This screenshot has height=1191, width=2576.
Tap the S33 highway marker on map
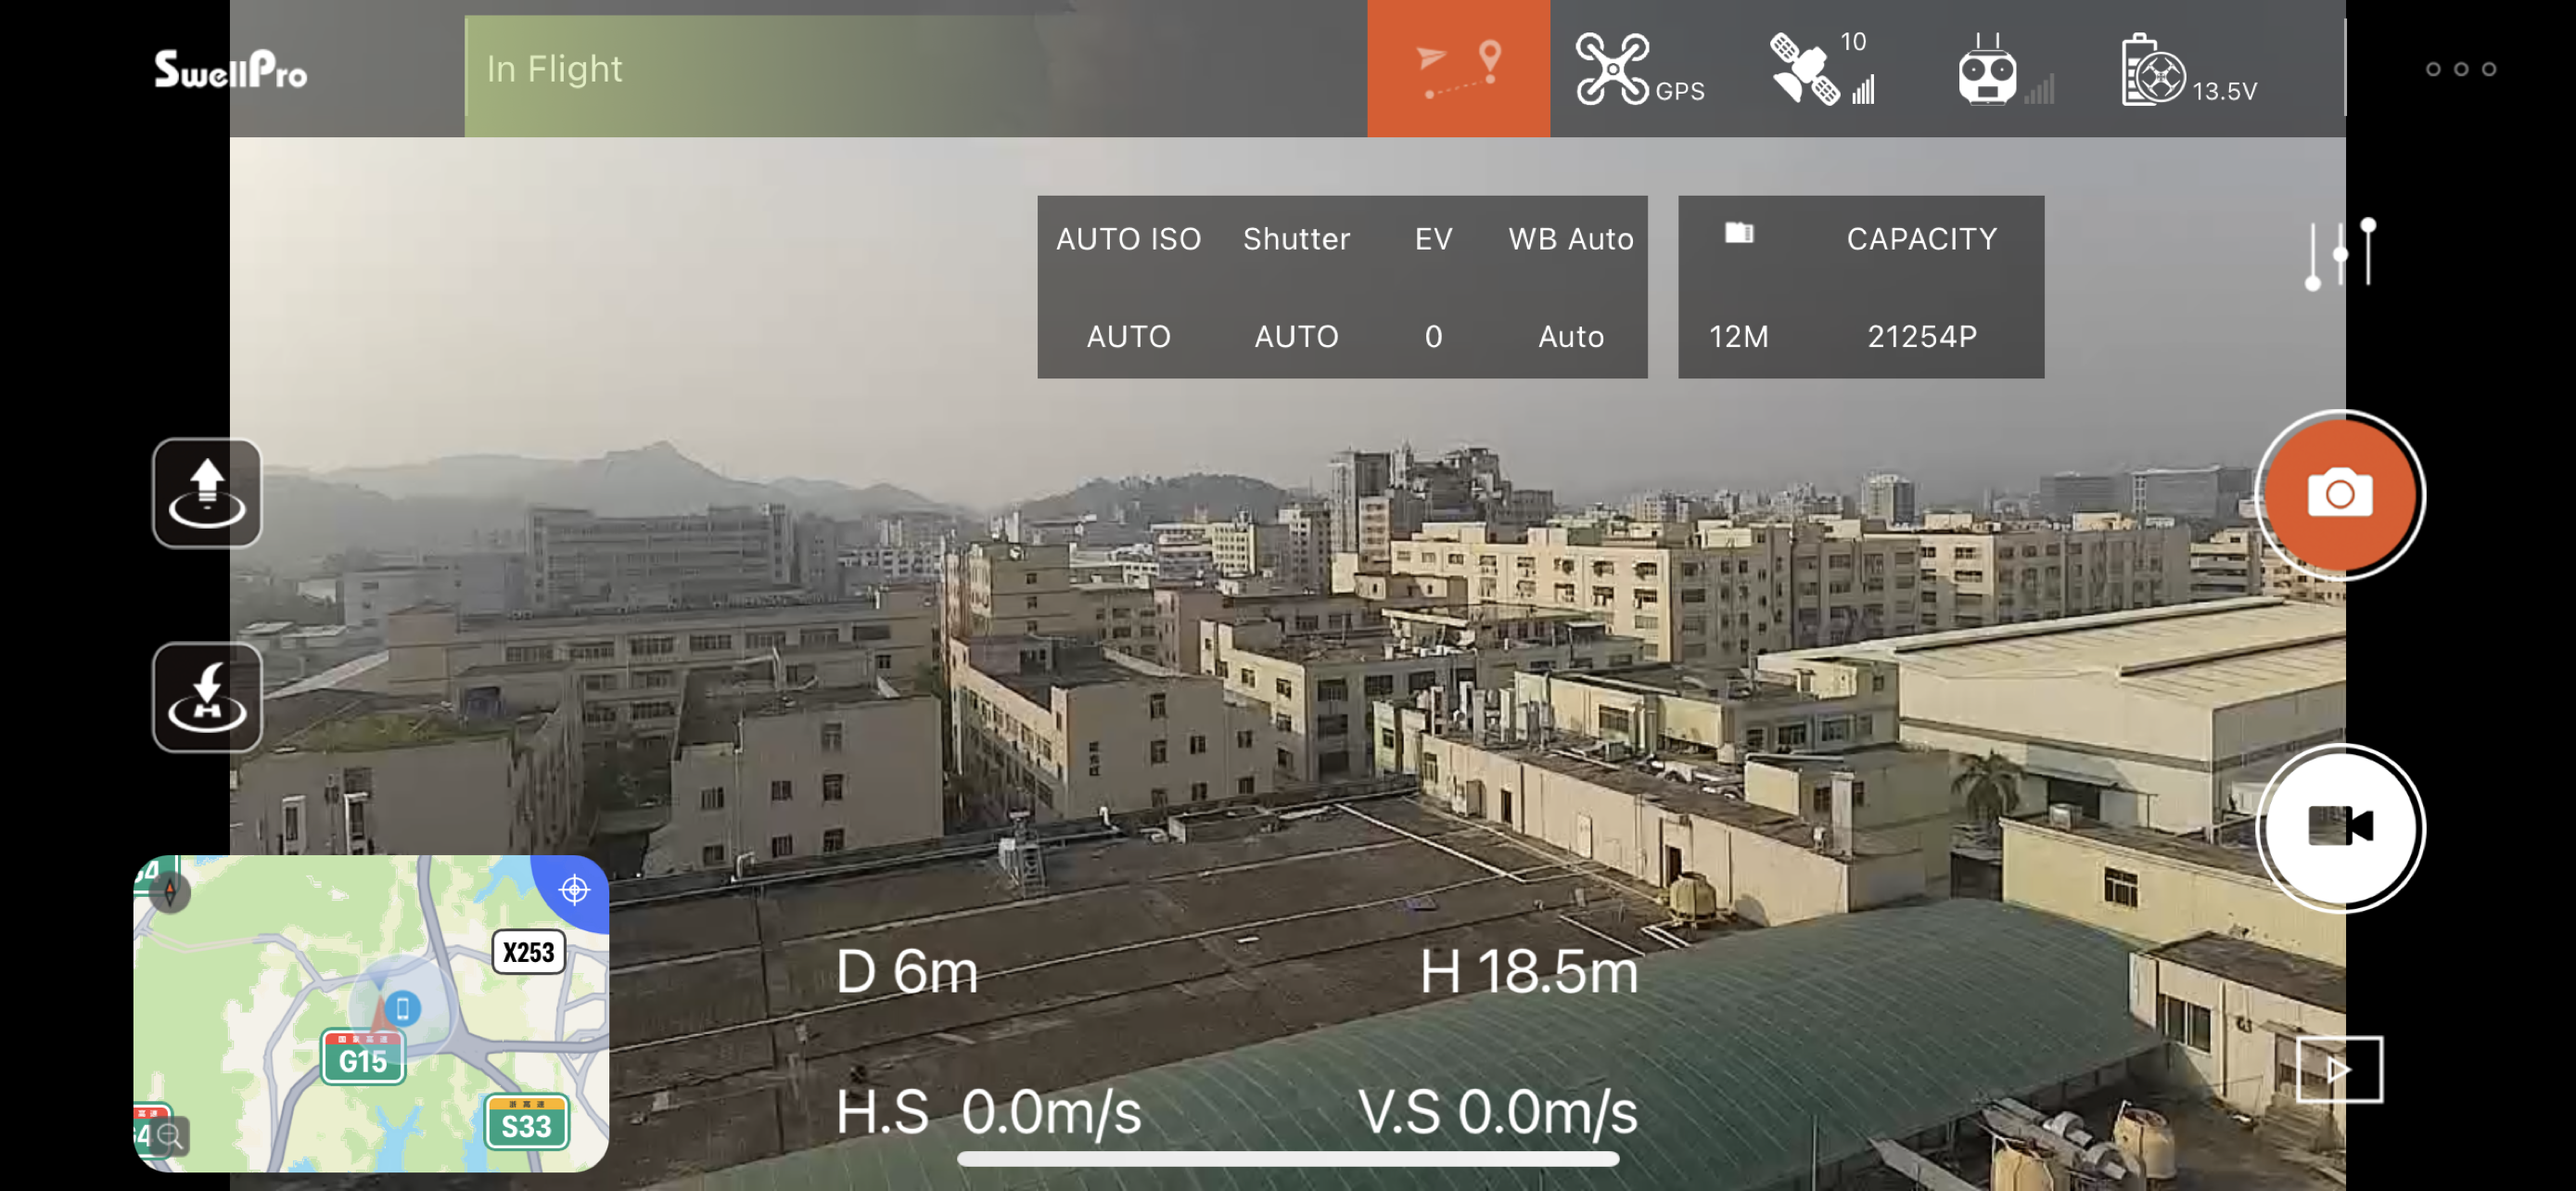tap(526, 1123)
